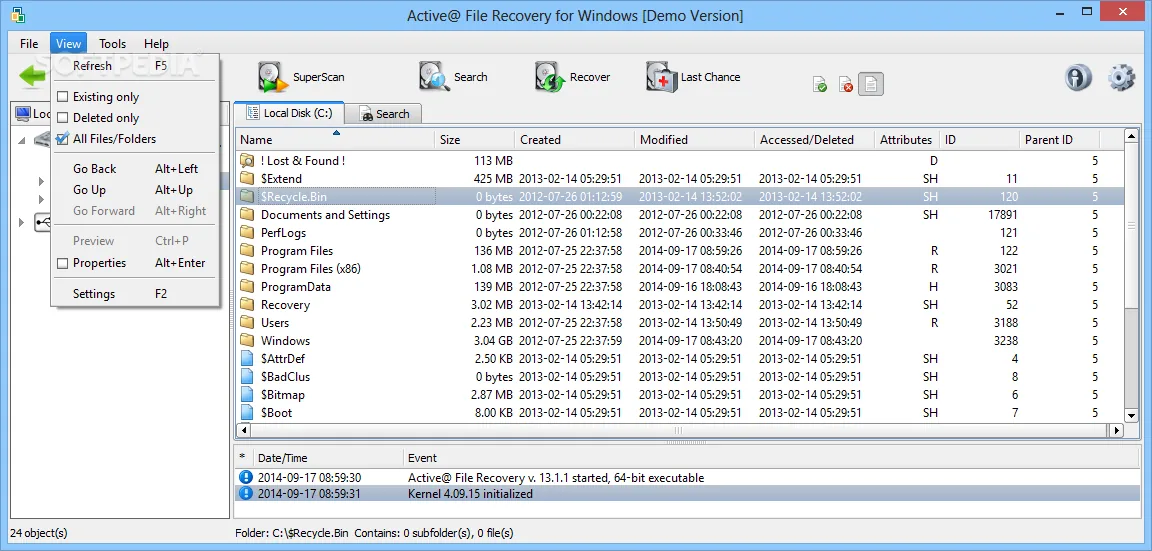Viewport: 1152px width, 551px height.
Task: Toggle the All Files/Folders checkbox
Action: click(x=62, y=139)
